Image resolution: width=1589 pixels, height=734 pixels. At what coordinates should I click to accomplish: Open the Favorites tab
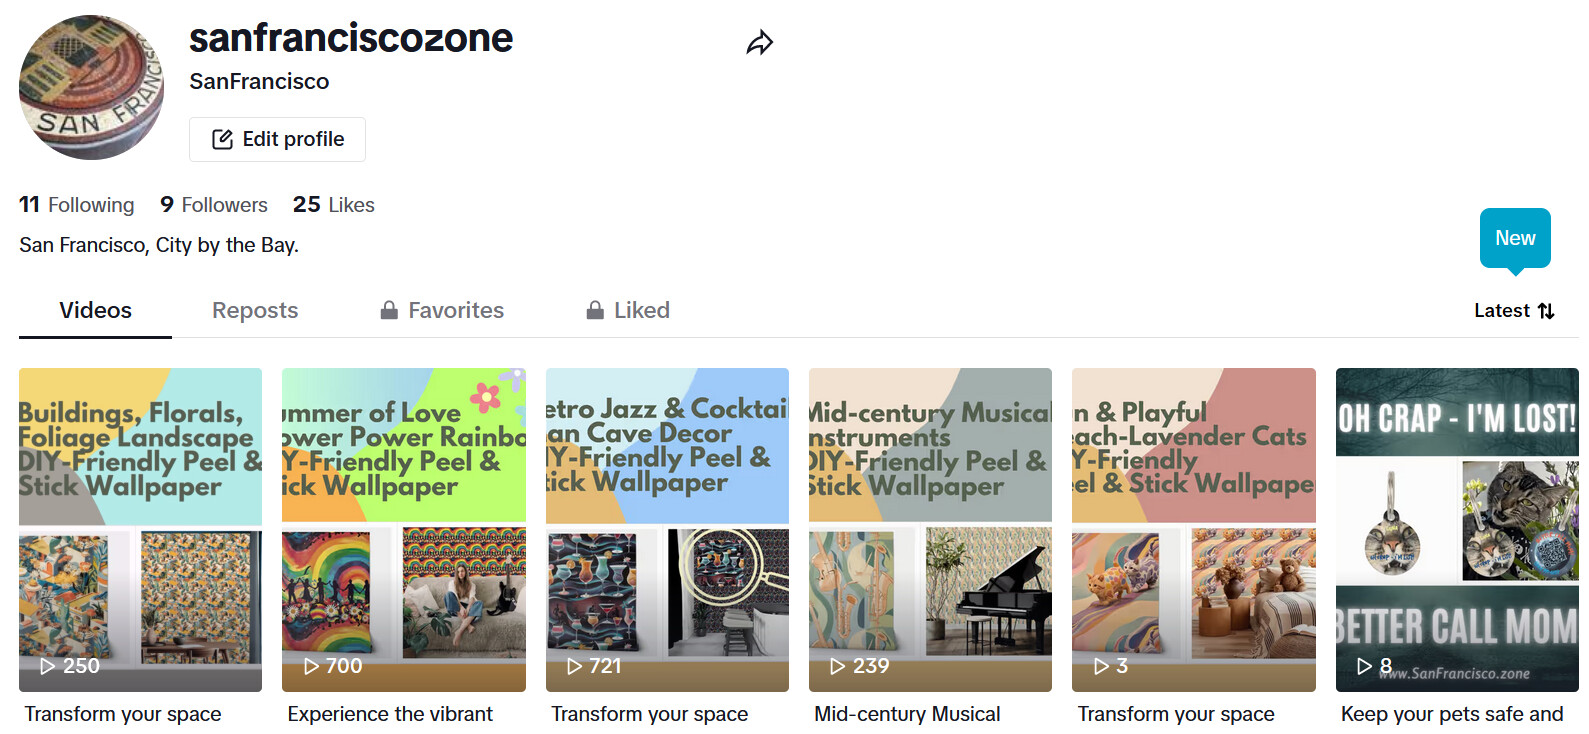[x=442, y=310]
